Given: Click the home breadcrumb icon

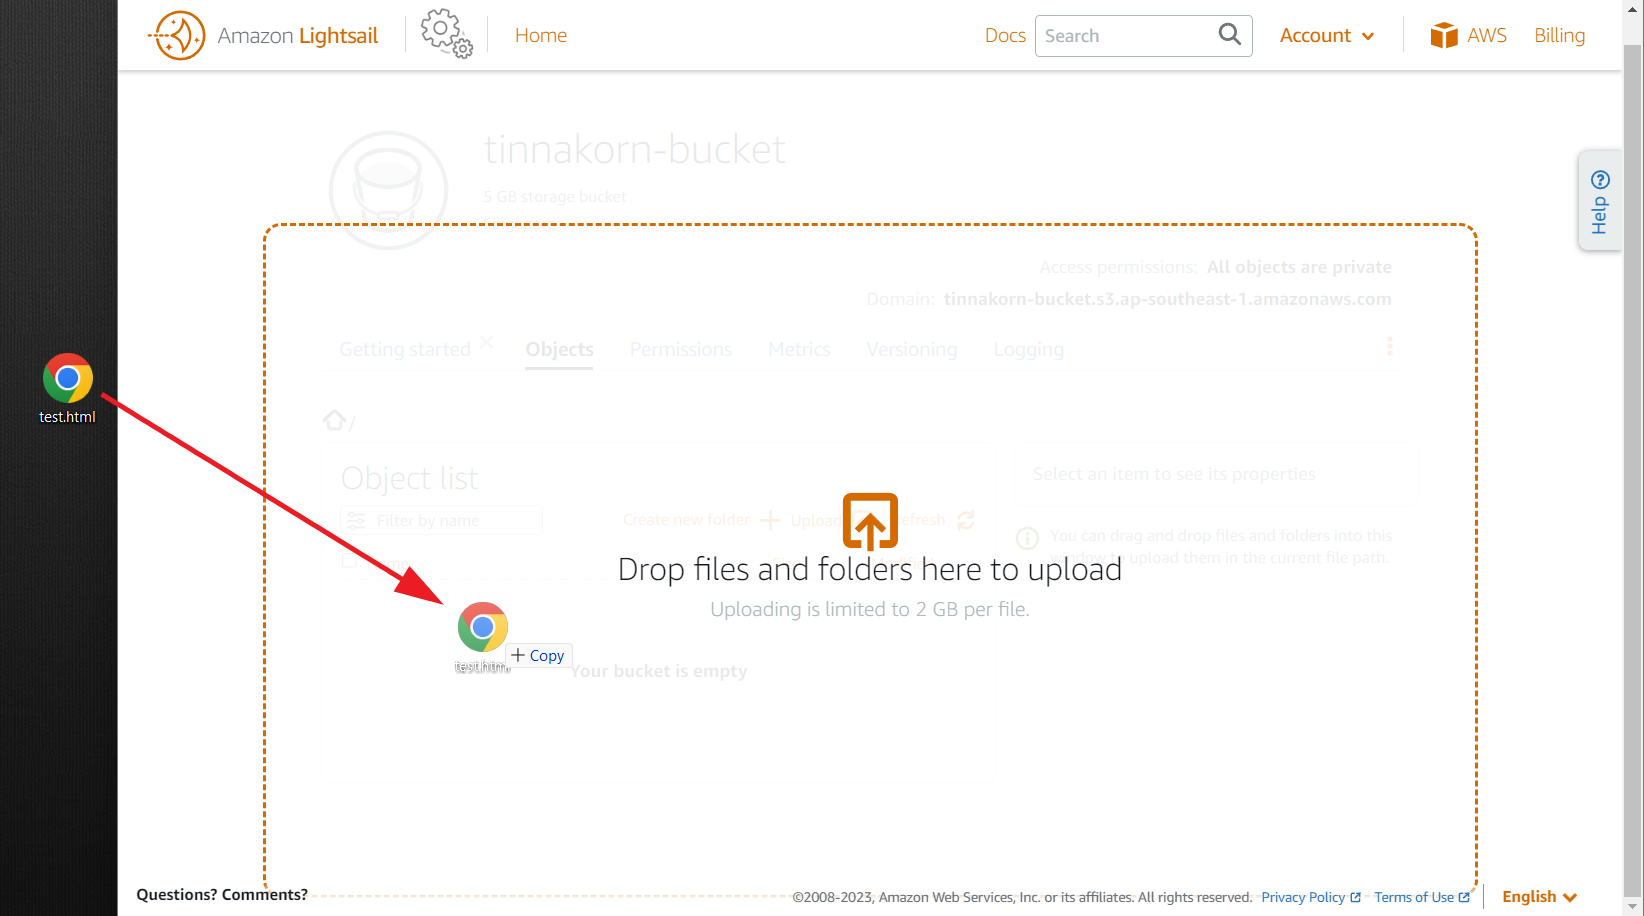Looking at the screenshot, I should tap(335, 420).
